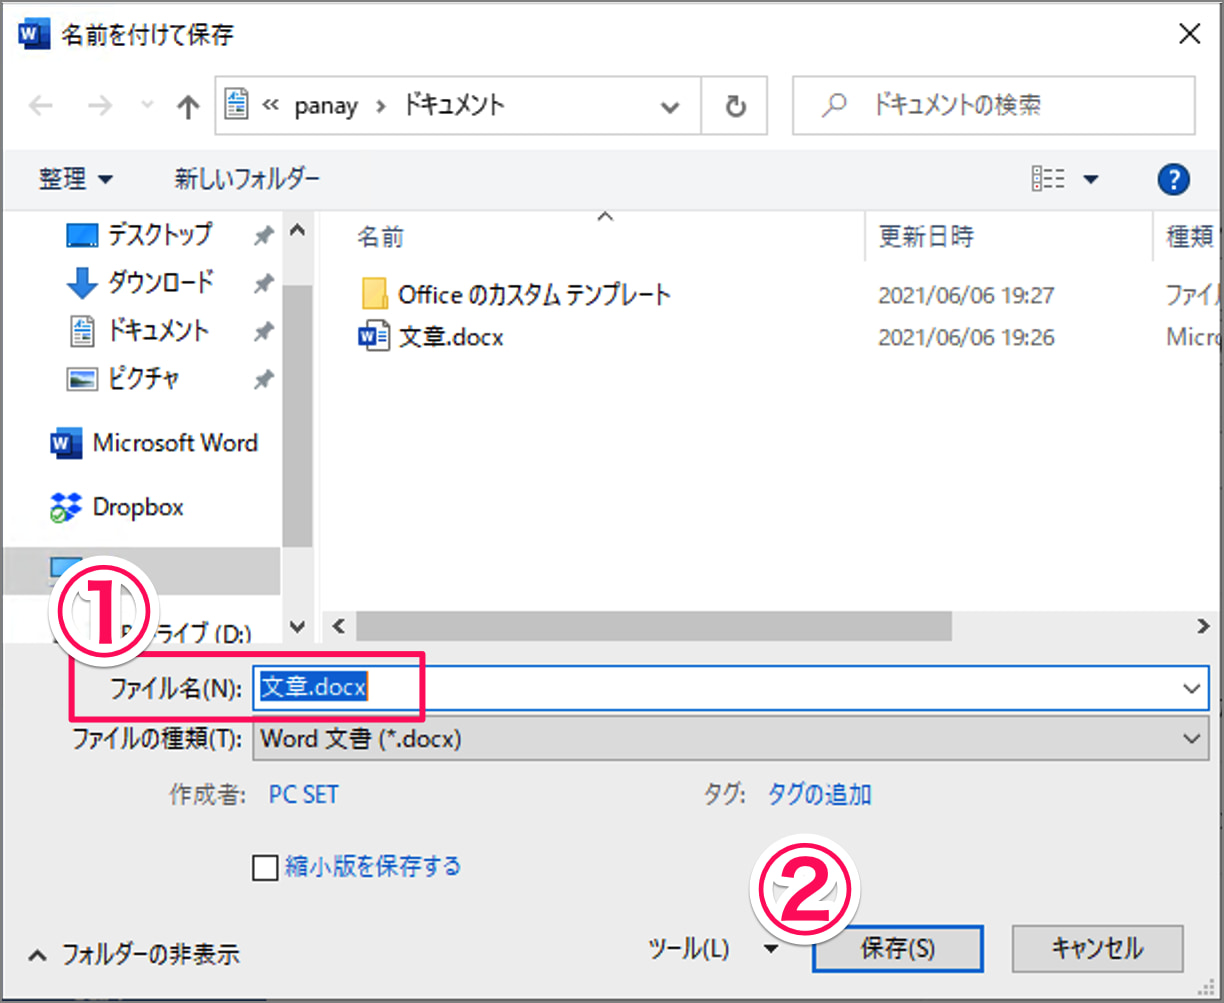Click panay in the address path
This screenshot has height=1003, width=1224.
(x=326, y=106)
